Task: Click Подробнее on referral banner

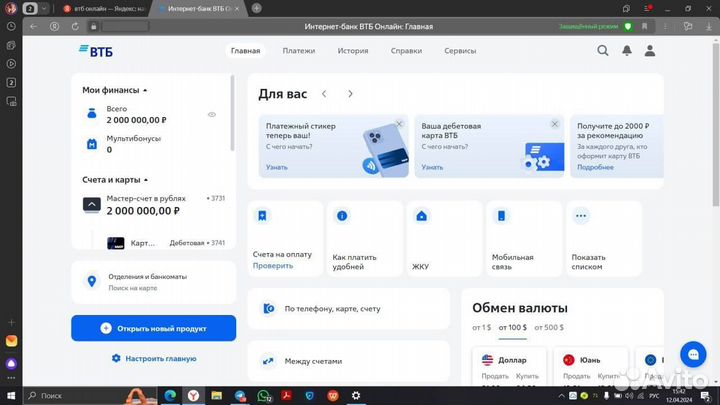Action: coord(595,167)
